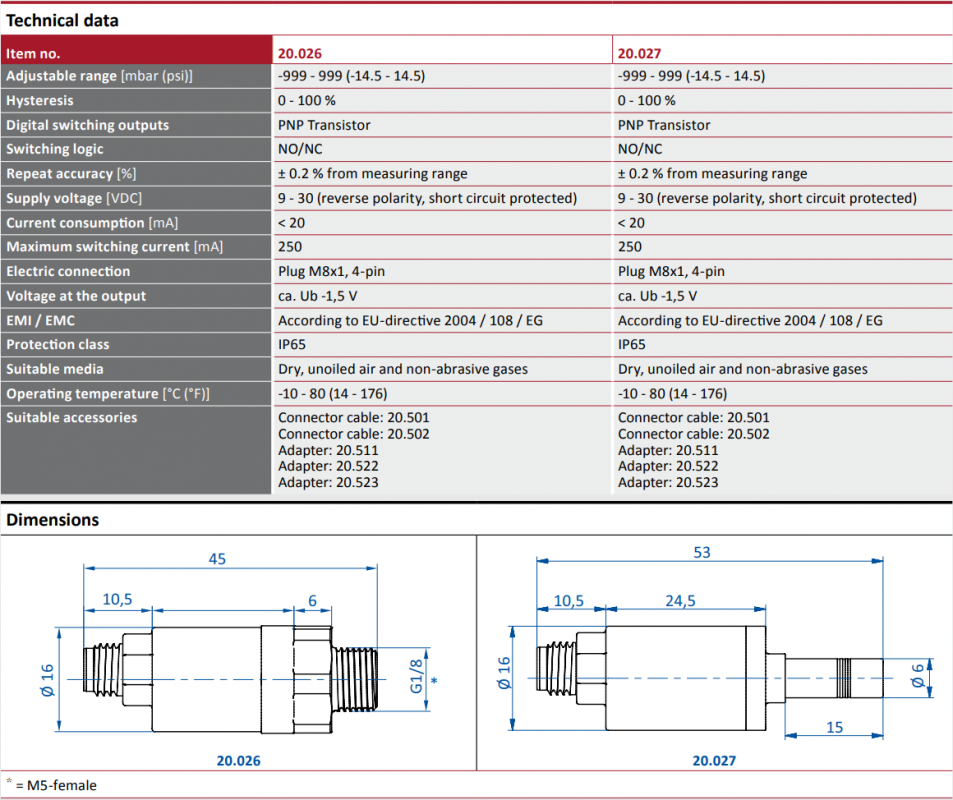Click the "20.027" caption under the drawing
953x800 pixels.
714,760
